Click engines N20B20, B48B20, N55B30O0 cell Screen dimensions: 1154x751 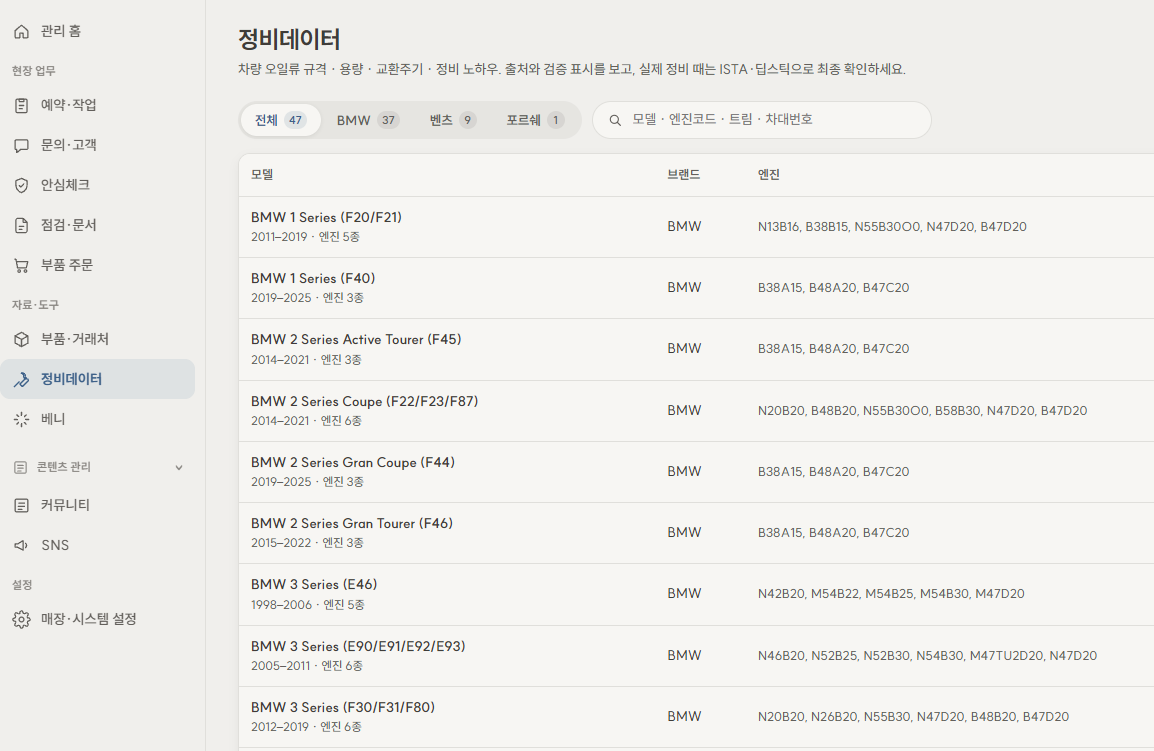pos(922,411)
